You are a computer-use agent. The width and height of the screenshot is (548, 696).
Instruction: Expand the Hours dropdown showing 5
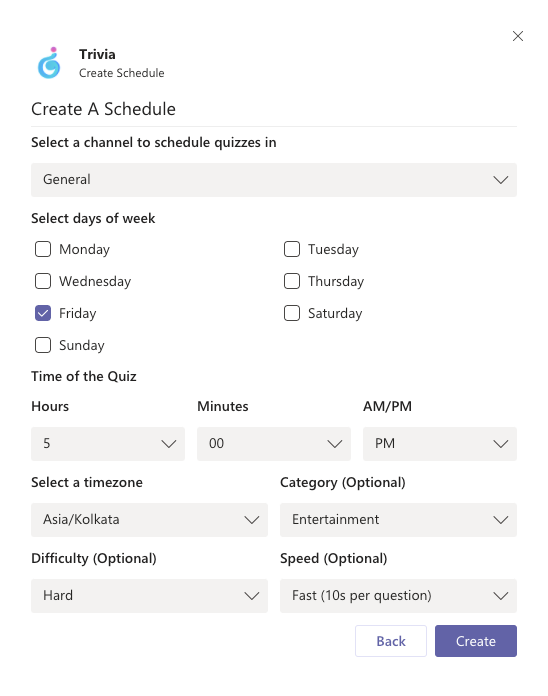click(x=108, y=444)
